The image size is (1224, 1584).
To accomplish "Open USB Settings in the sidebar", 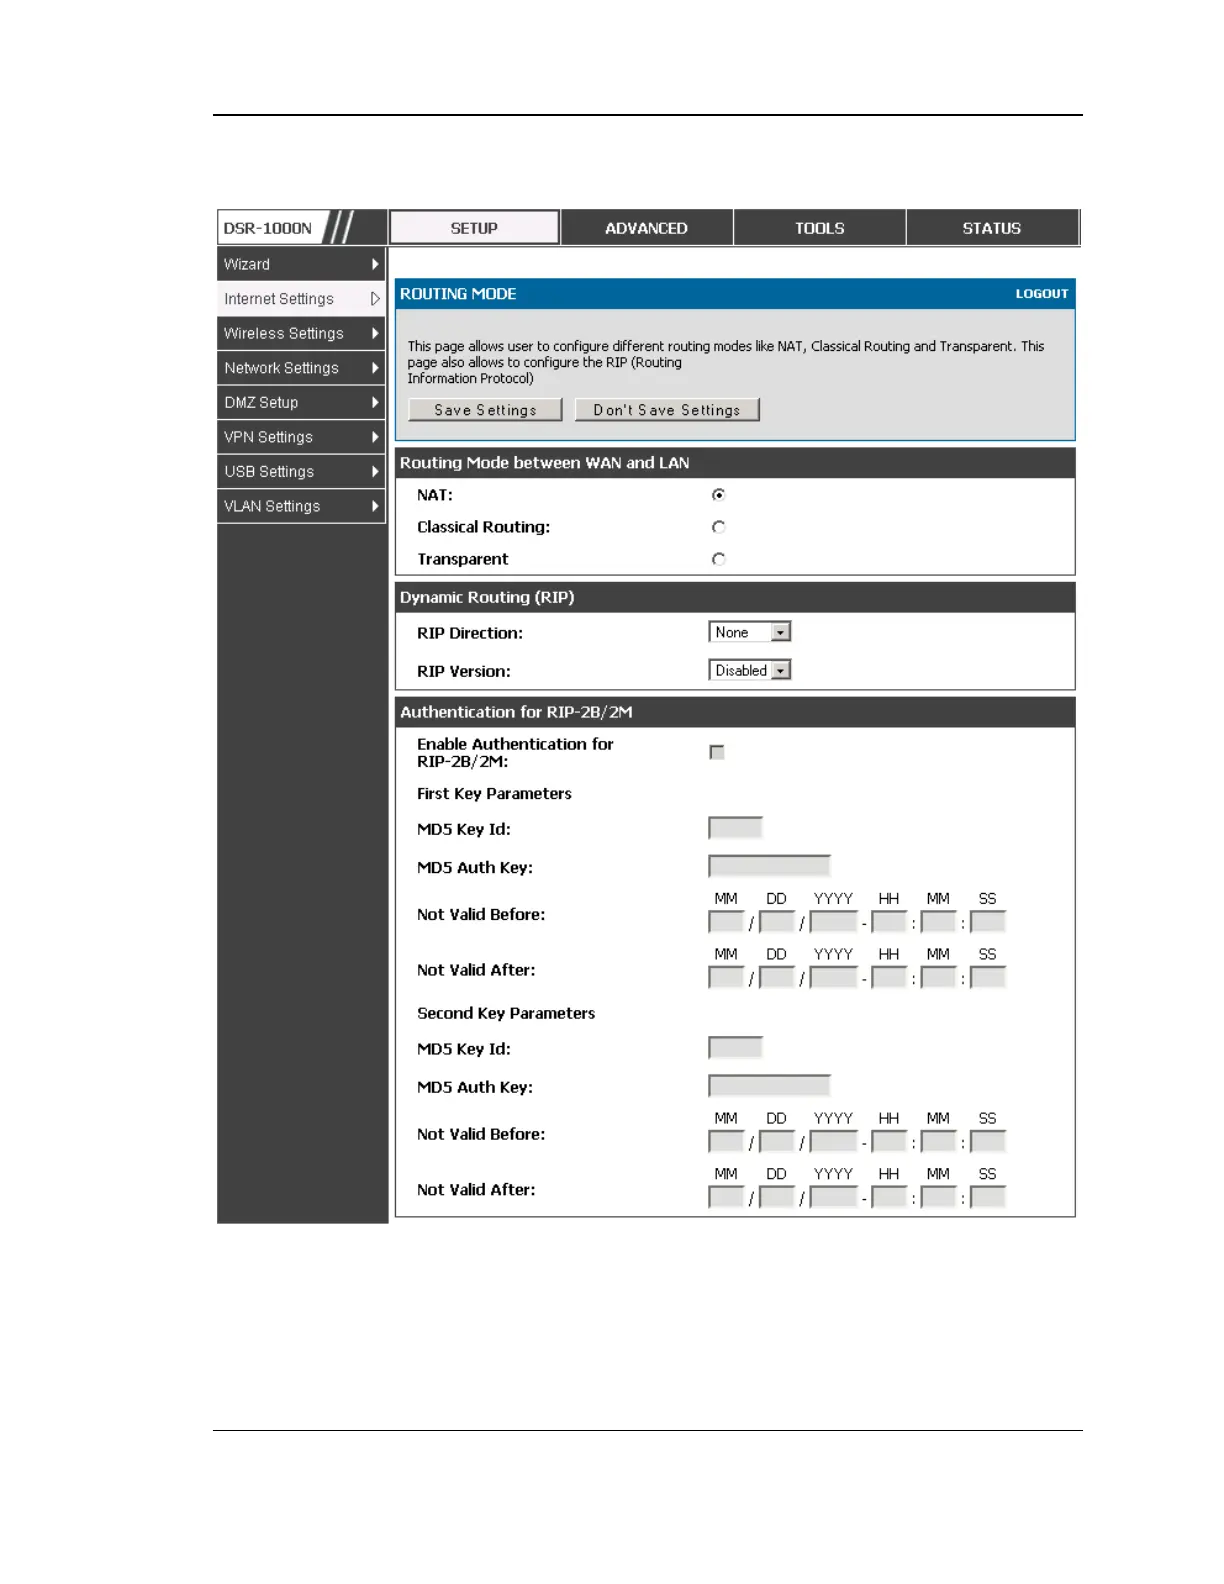I will pyautogui.click(x=301, y=471).
